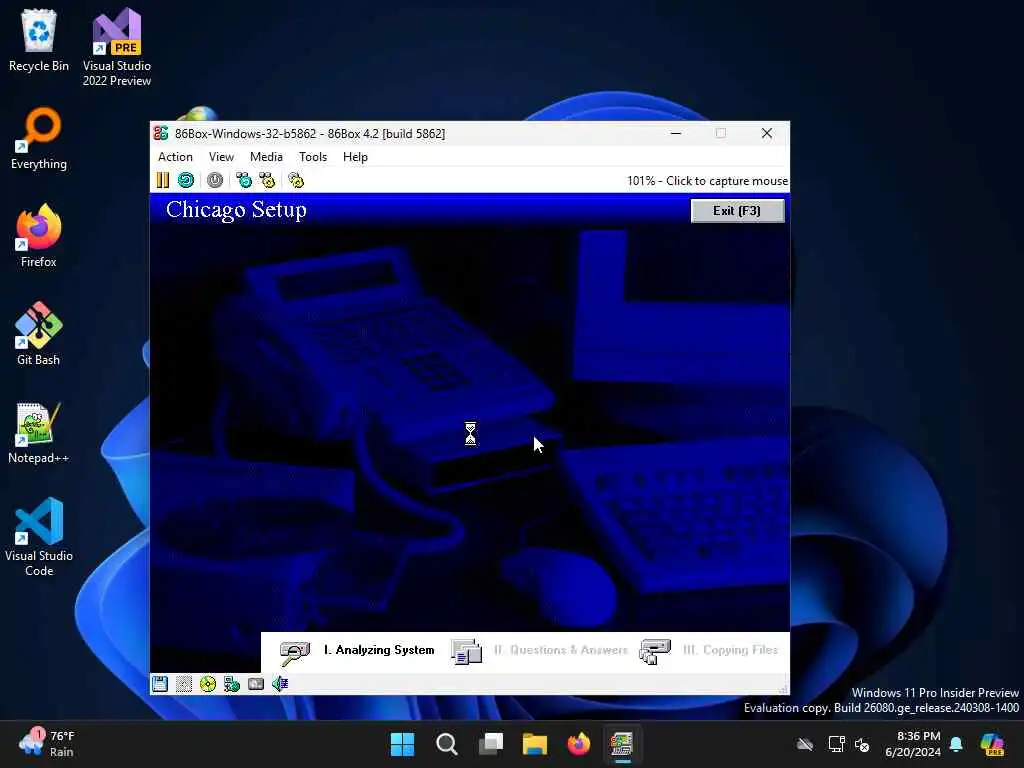Pause emulation with the pause icon
The height and width of the screenshot is (768, 1024).
point(163,180)
